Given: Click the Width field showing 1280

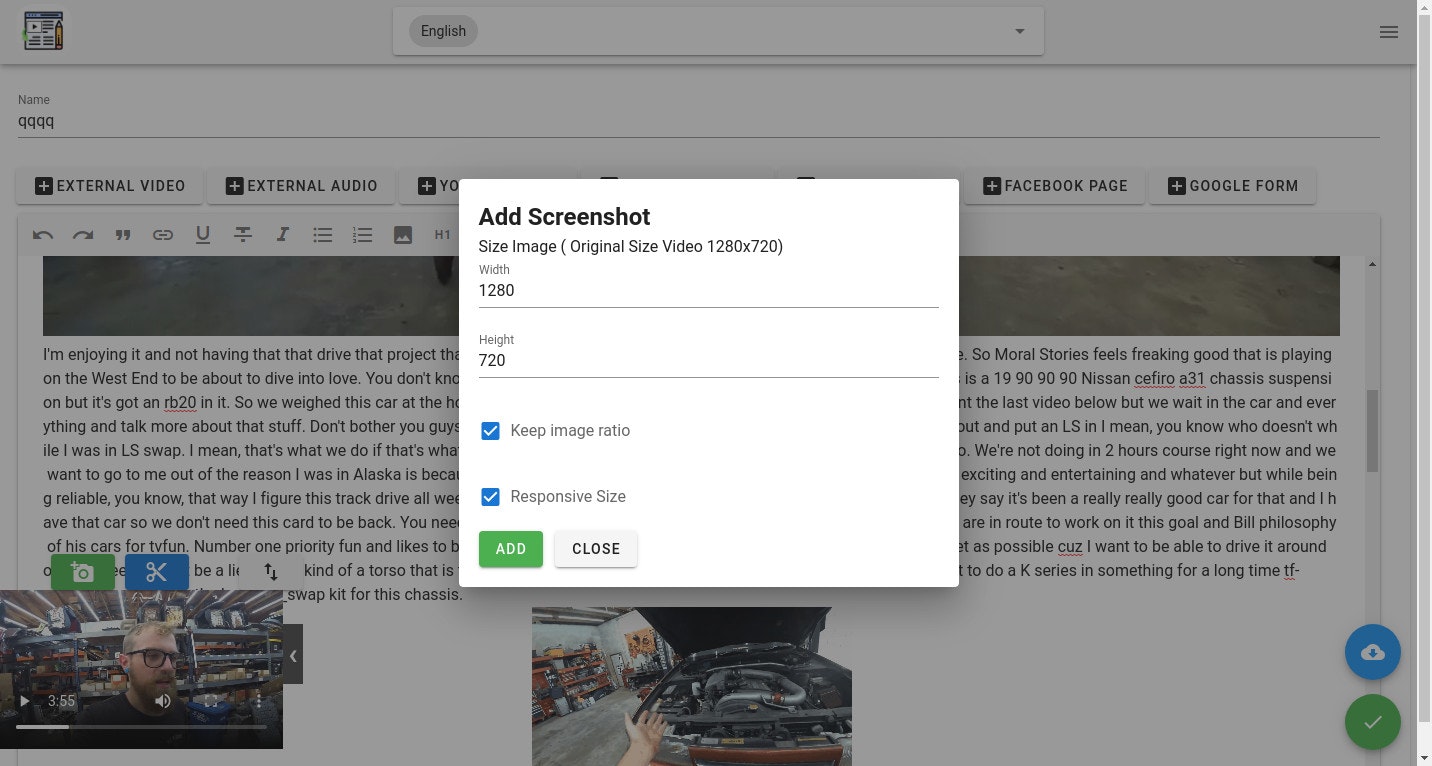Looking at the screenshot, I should [x=708, y=291].
